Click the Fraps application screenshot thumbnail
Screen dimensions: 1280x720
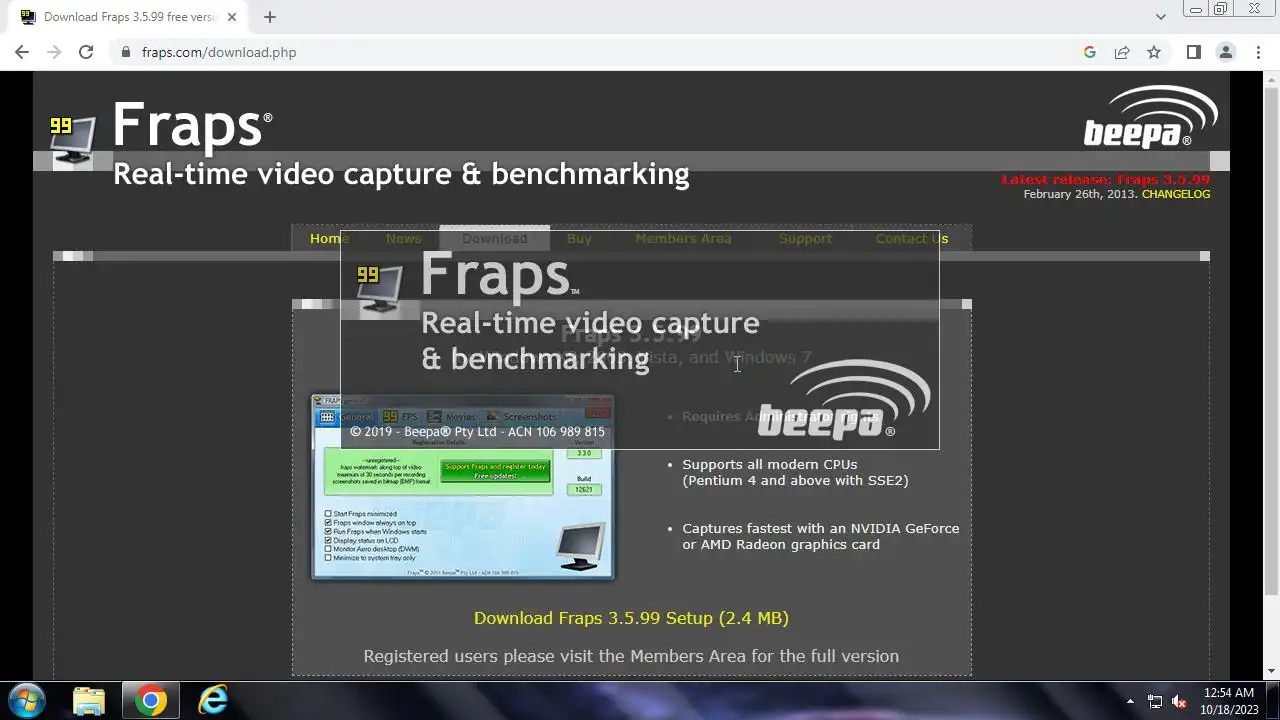(x=463, y=487)
